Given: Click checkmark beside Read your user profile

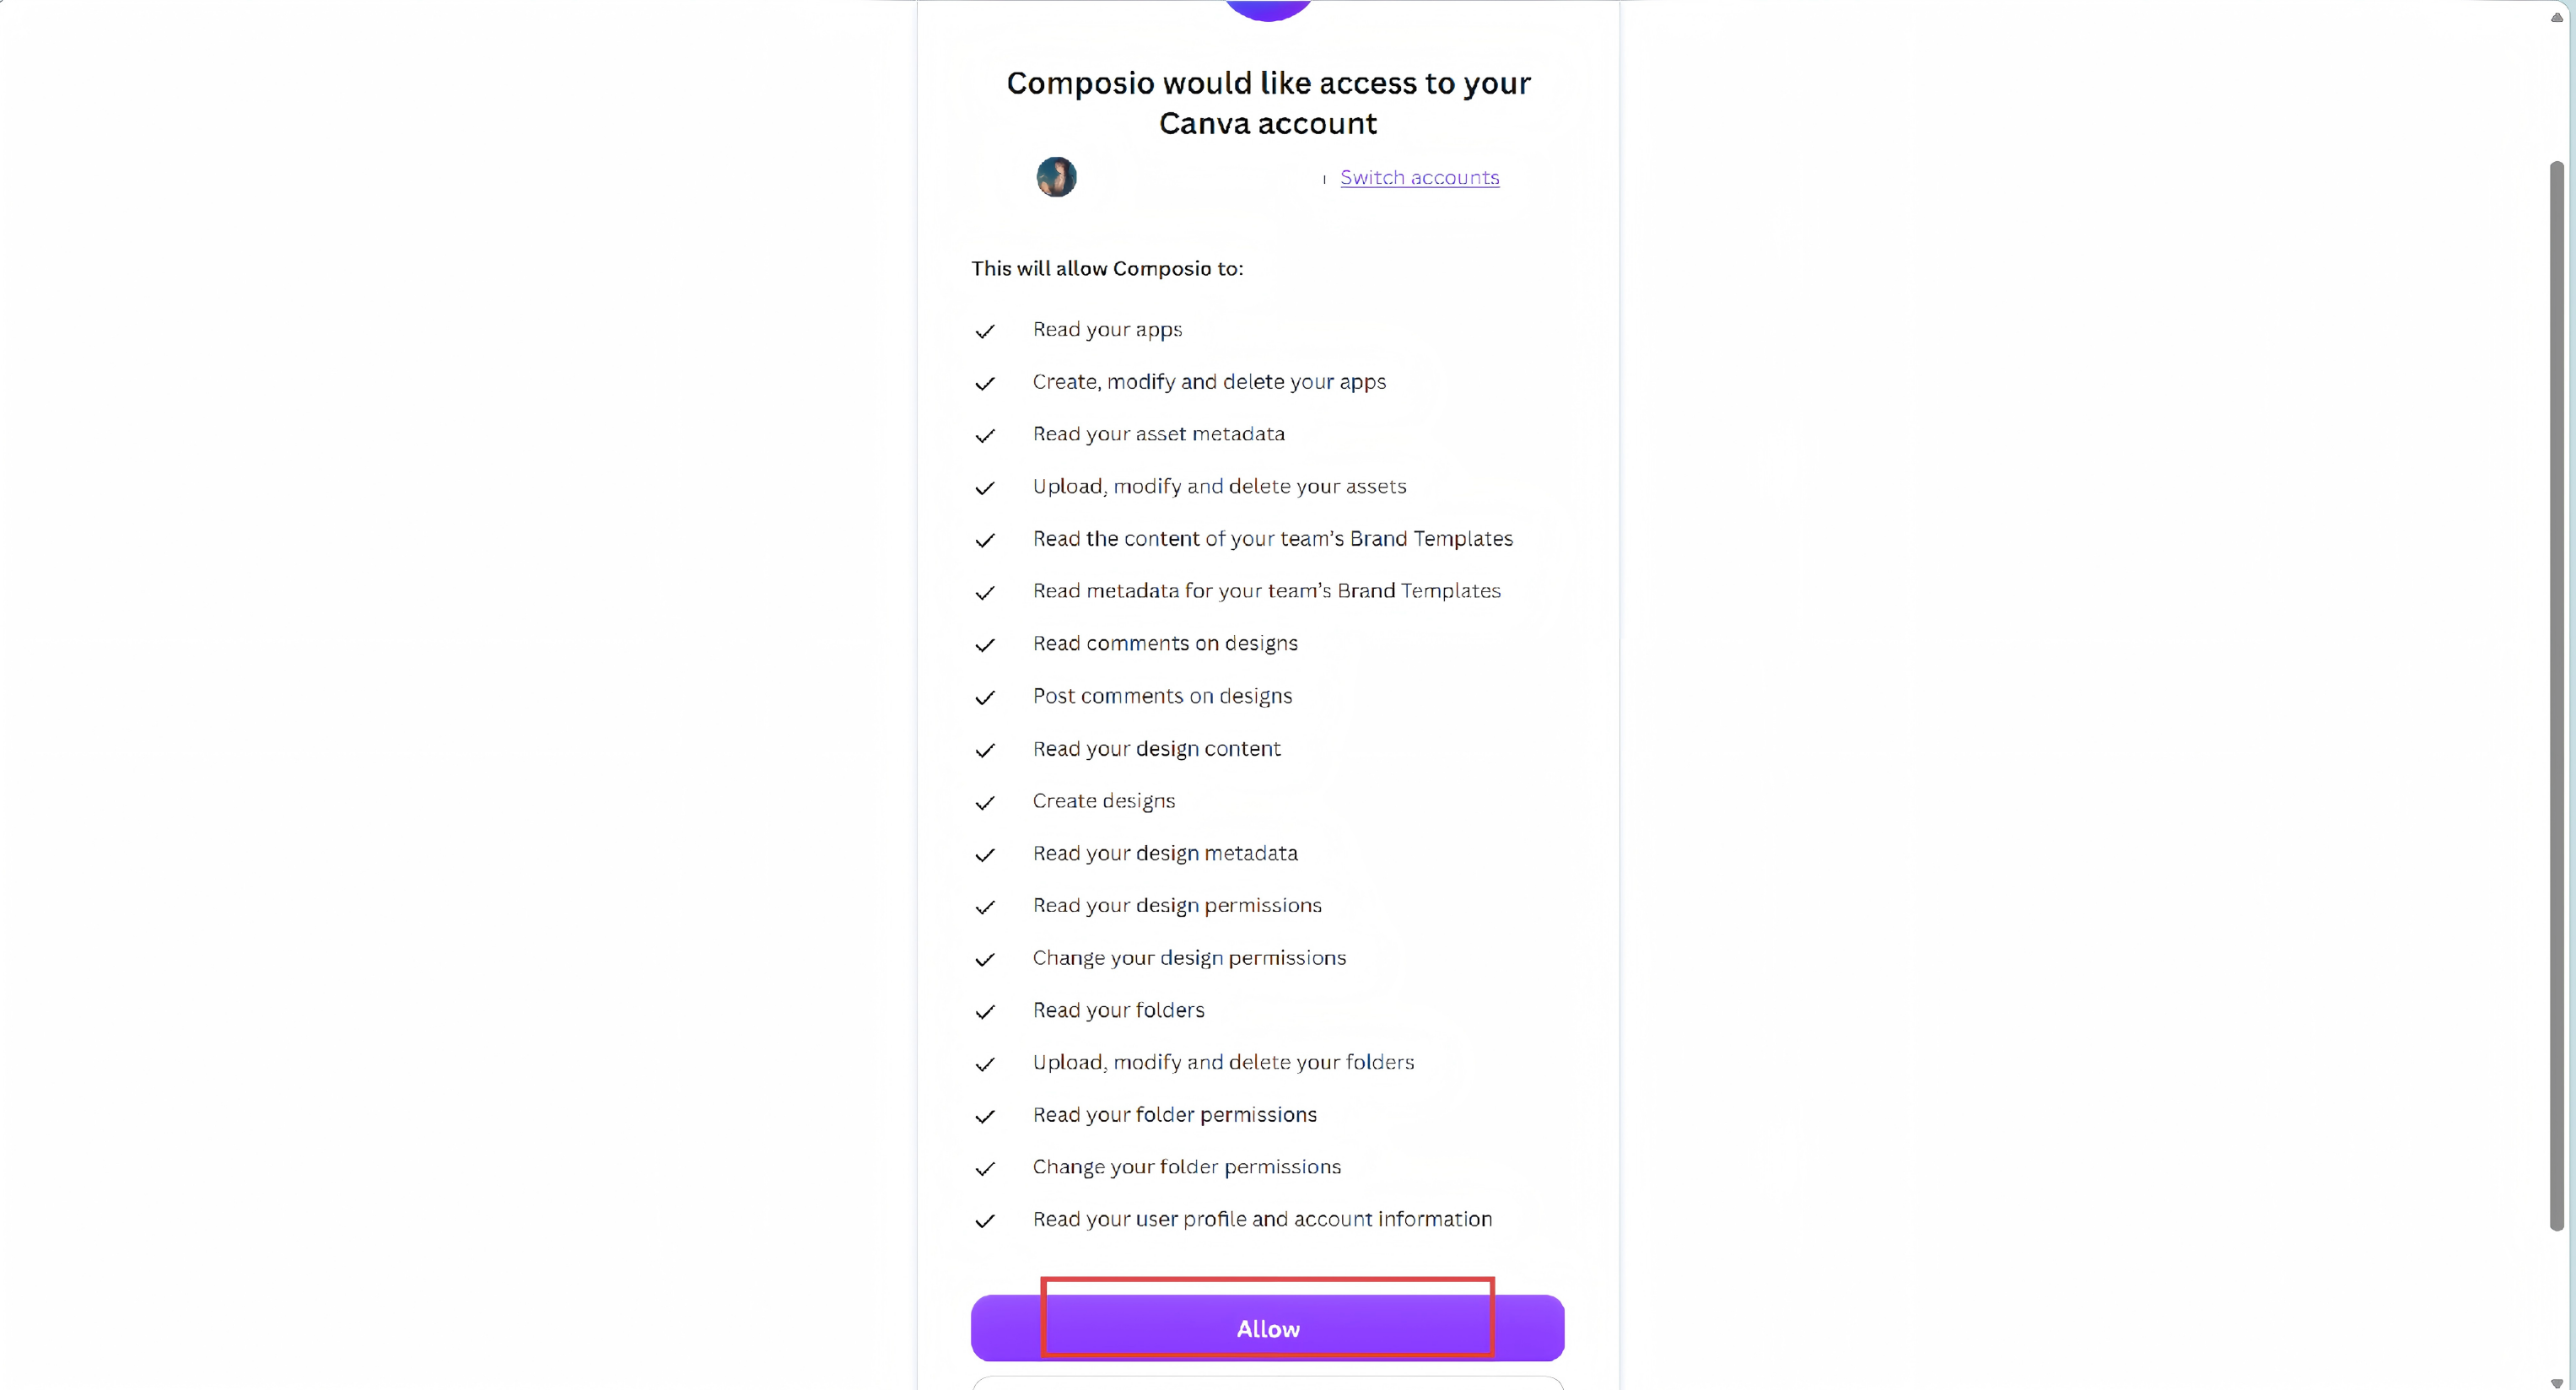Looking at the screenshot, I should (x=985, y=1221).
